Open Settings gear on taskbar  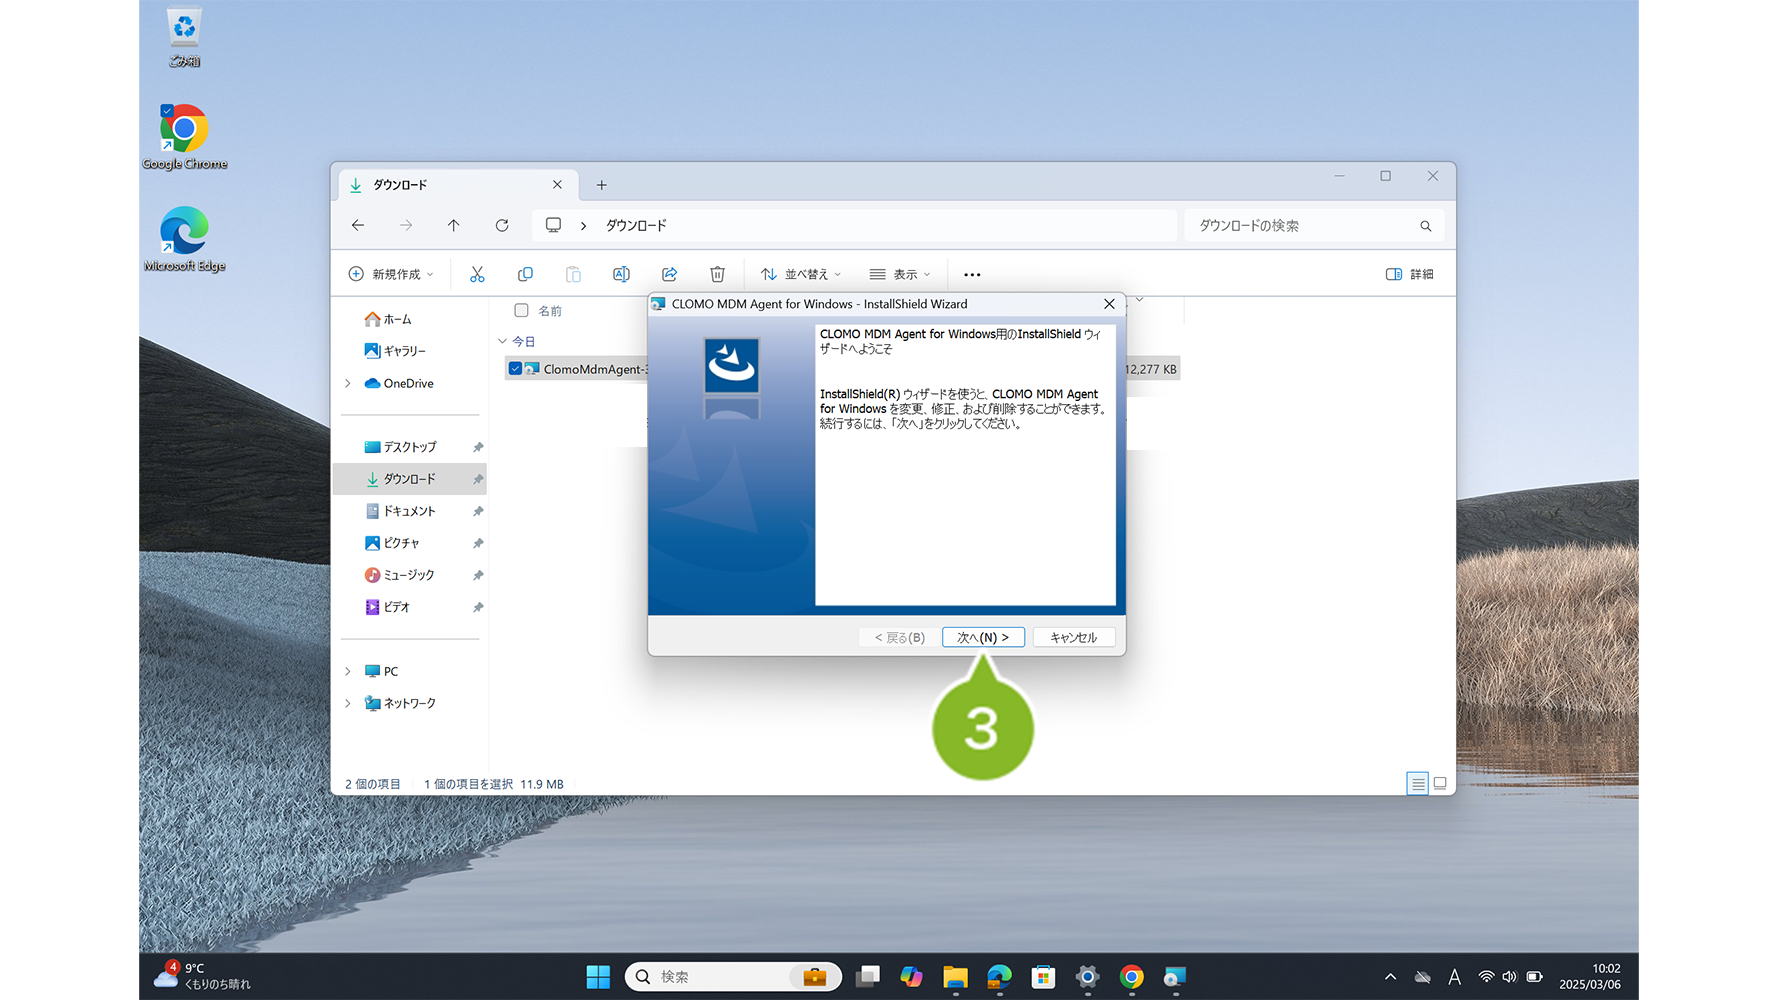[1087, 977]
